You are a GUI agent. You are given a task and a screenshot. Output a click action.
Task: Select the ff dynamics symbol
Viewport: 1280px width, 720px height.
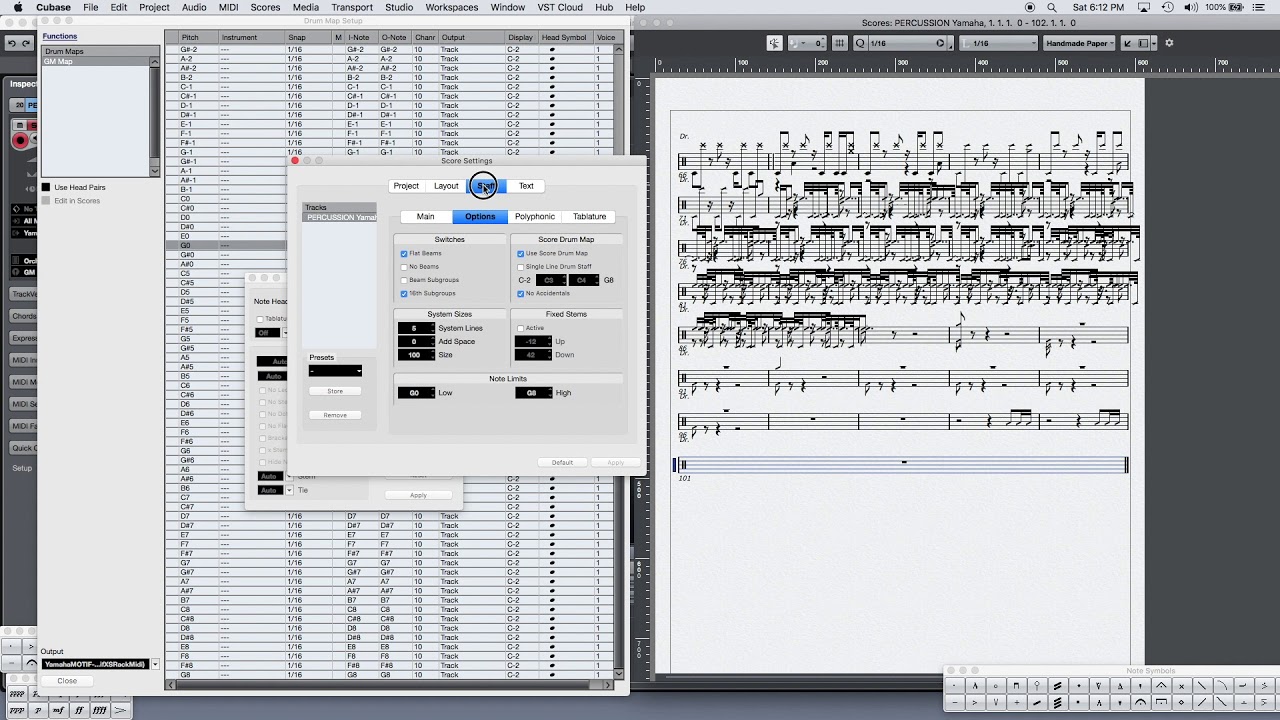pos(79,710)
